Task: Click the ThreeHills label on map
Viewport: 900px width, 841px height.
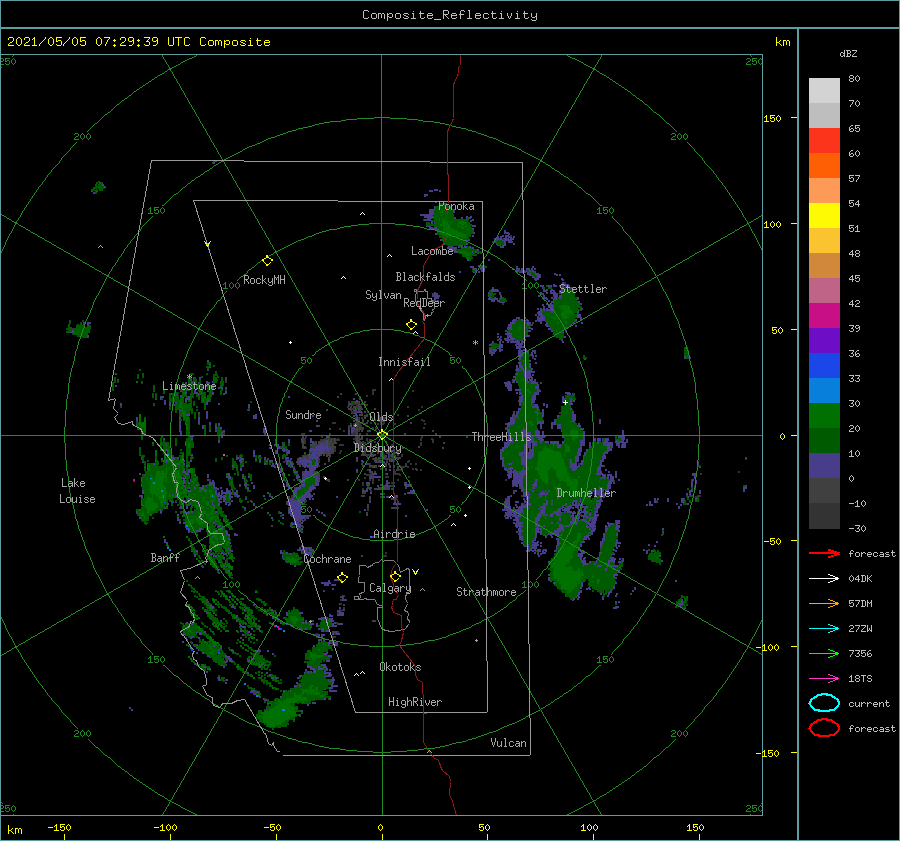Action: coord(502,437)
